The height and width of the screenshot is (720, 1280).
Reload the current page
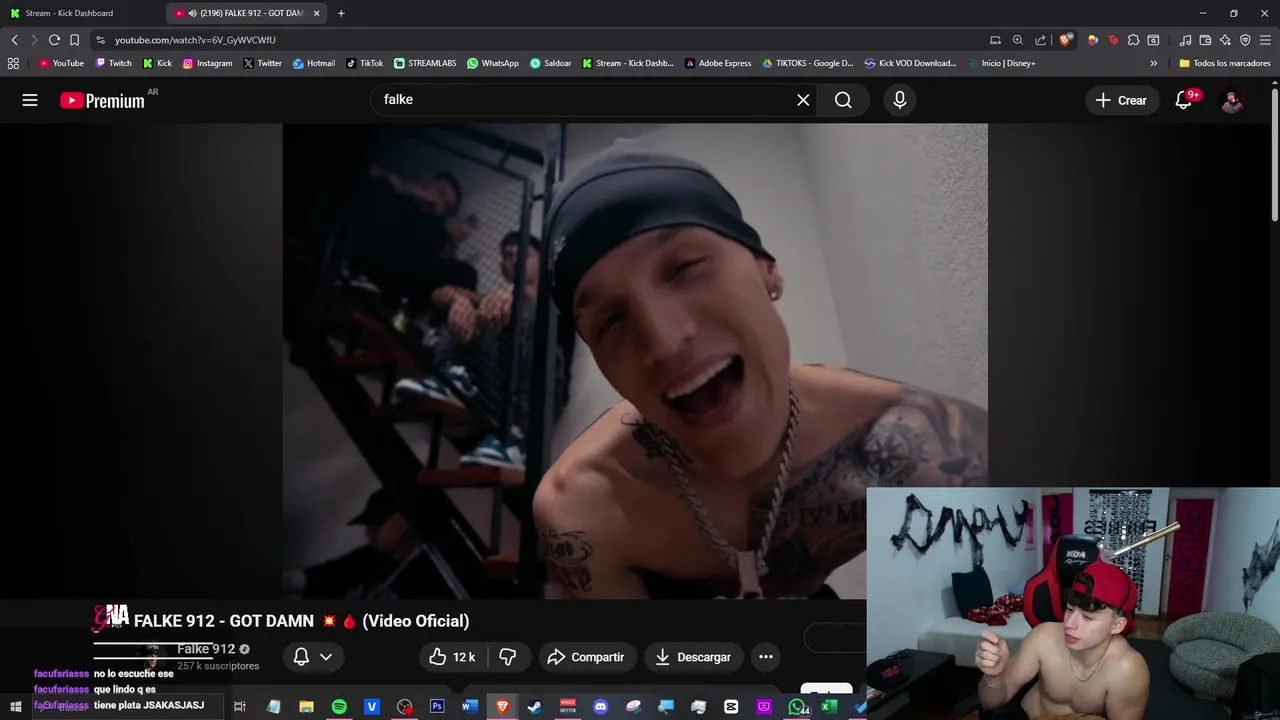point(54,40)
